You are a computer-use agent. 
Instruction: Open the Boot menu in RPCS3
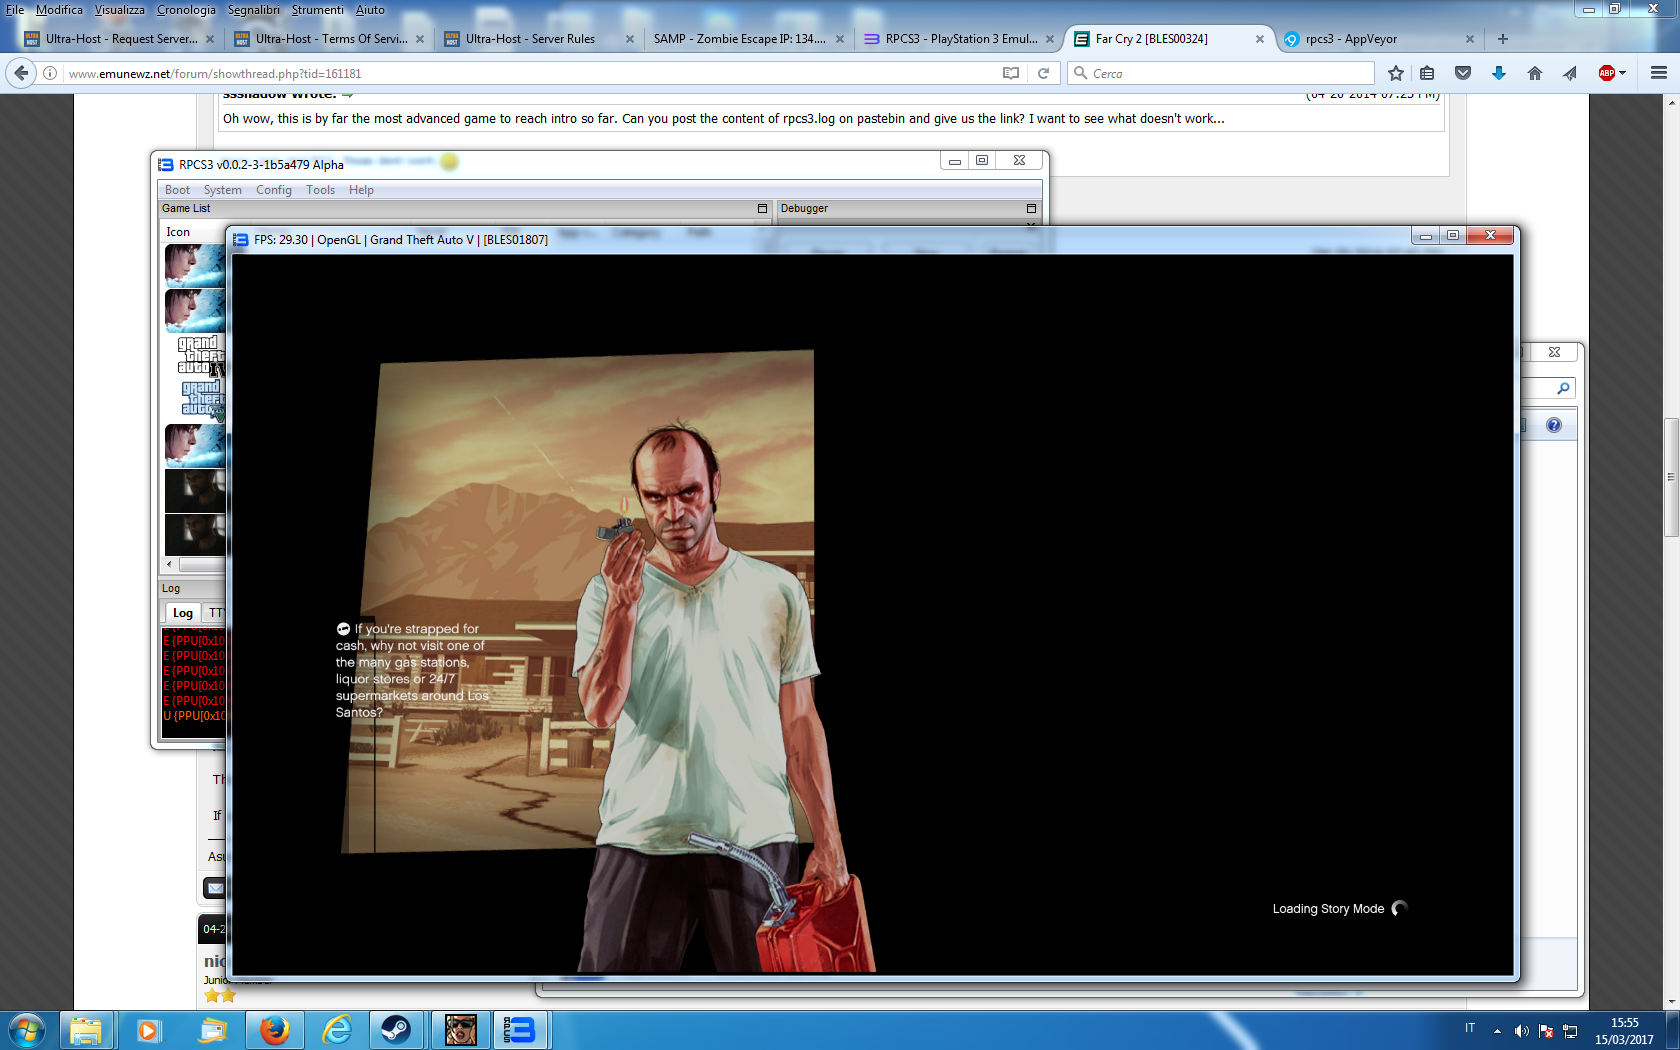click(x=177, y=190)
